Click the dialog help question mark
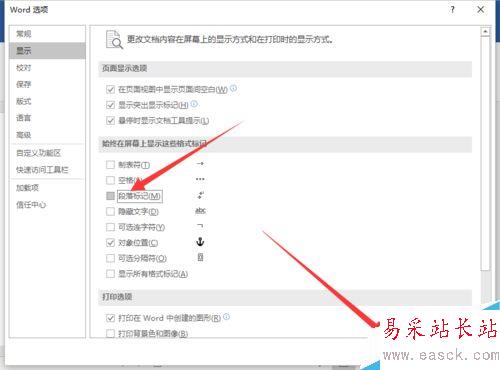 (452, 10)
